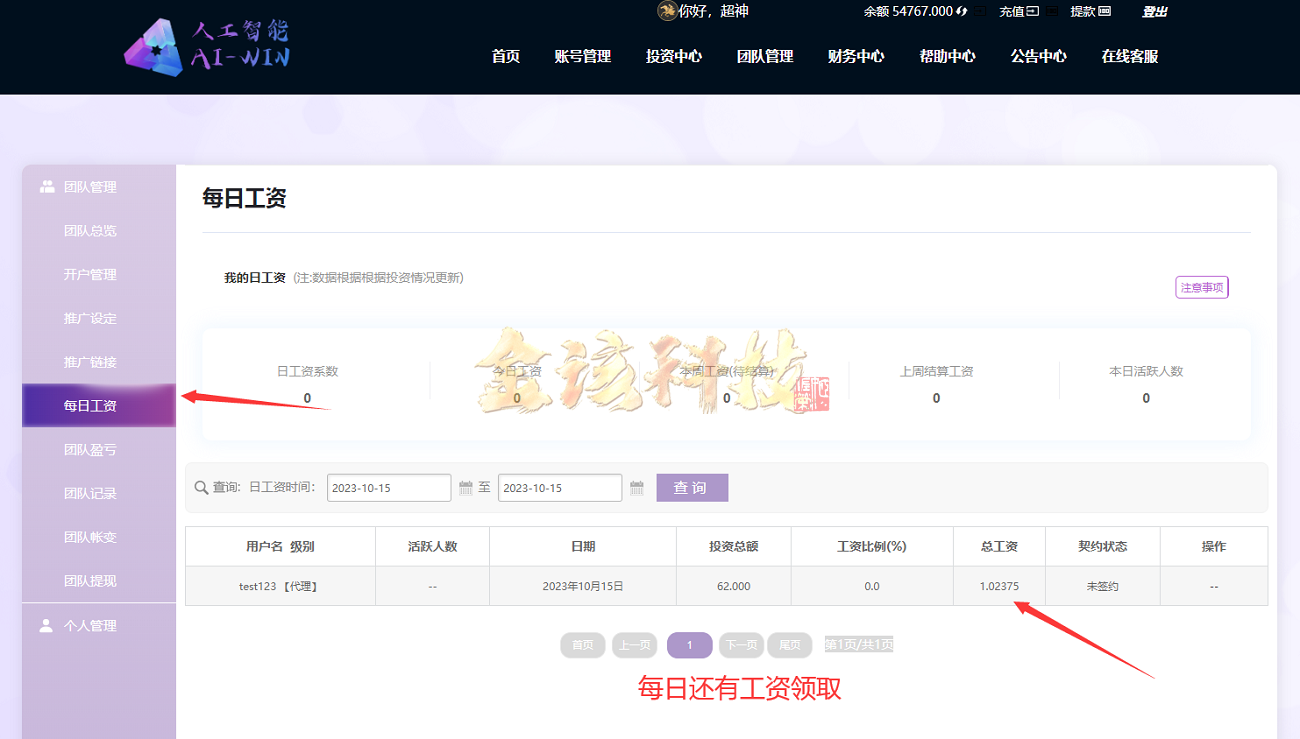
Task: Open the 注意事项 button
Action: 1201,287
